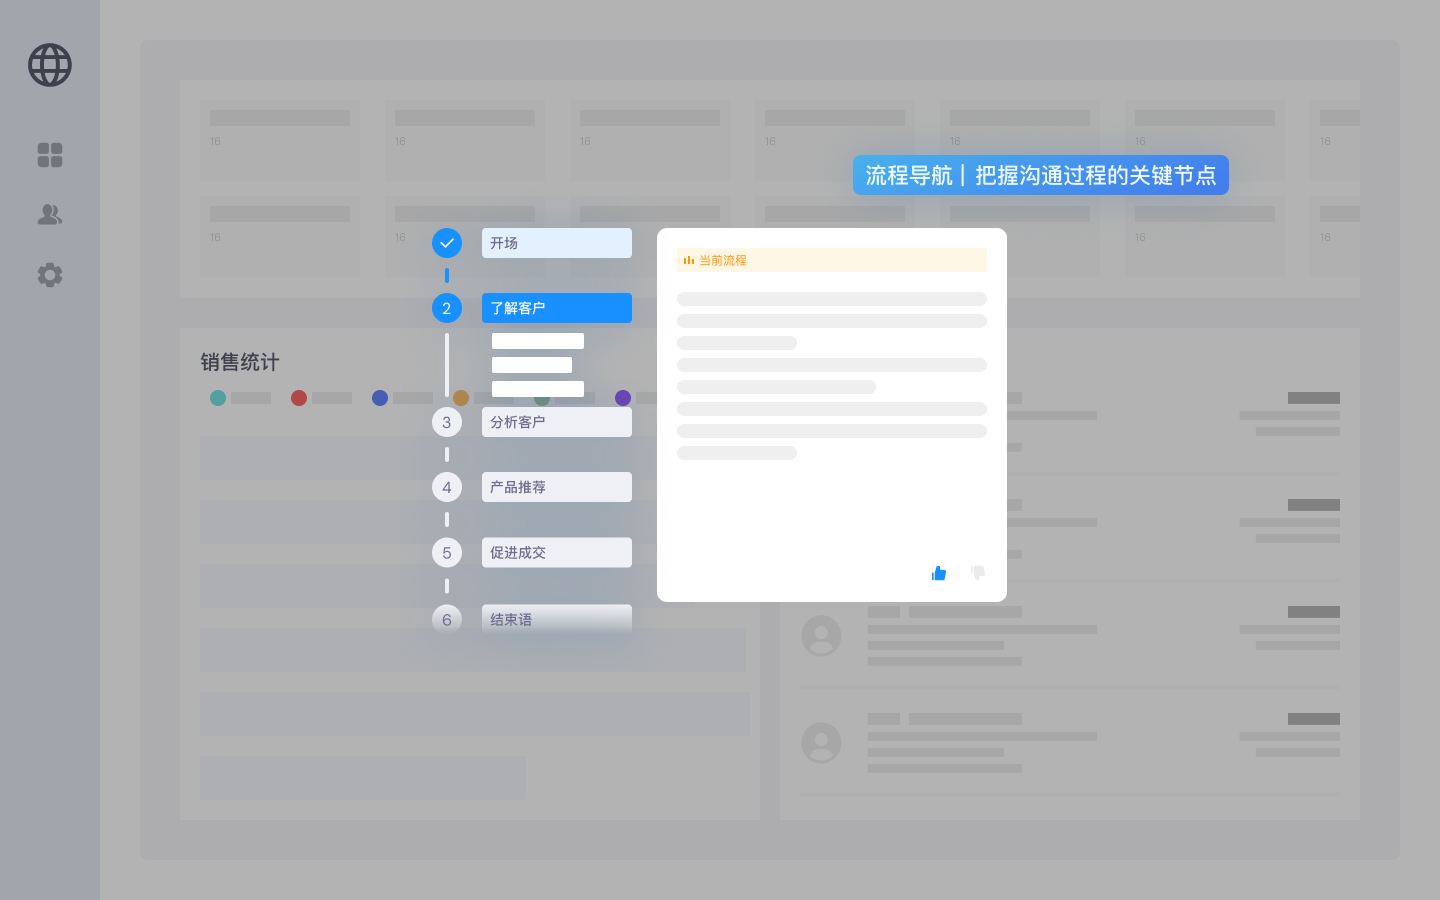This screenshot has width=1440, height=900.
Task: Click the small orange bar-chart icon by 当前流程
Action: pyautogui.click(x=689, y=260)
